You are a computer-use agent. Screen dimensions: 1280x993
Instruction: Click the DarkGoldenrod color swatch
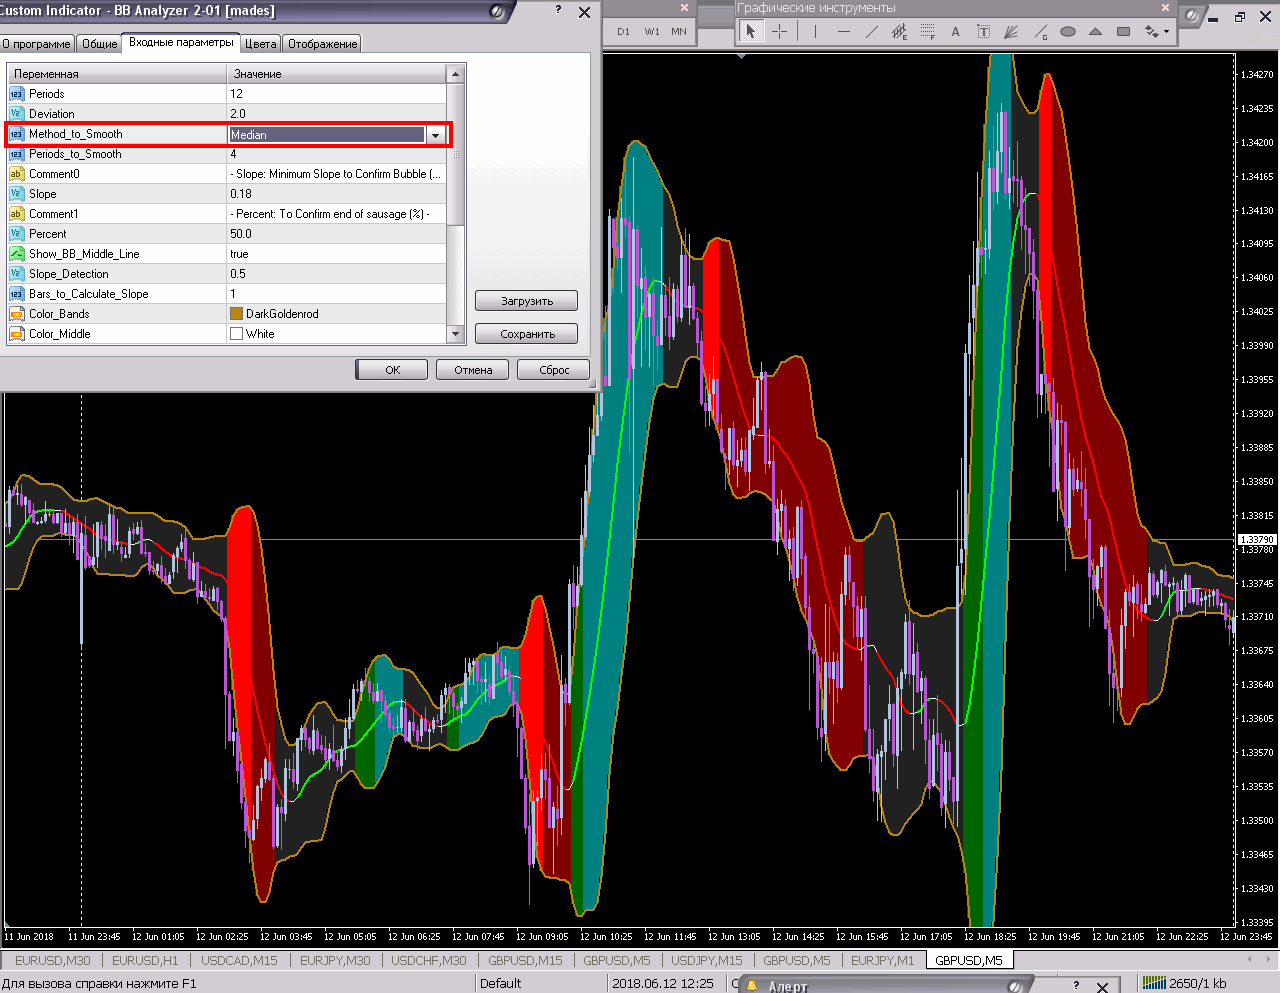click(237, 314)
